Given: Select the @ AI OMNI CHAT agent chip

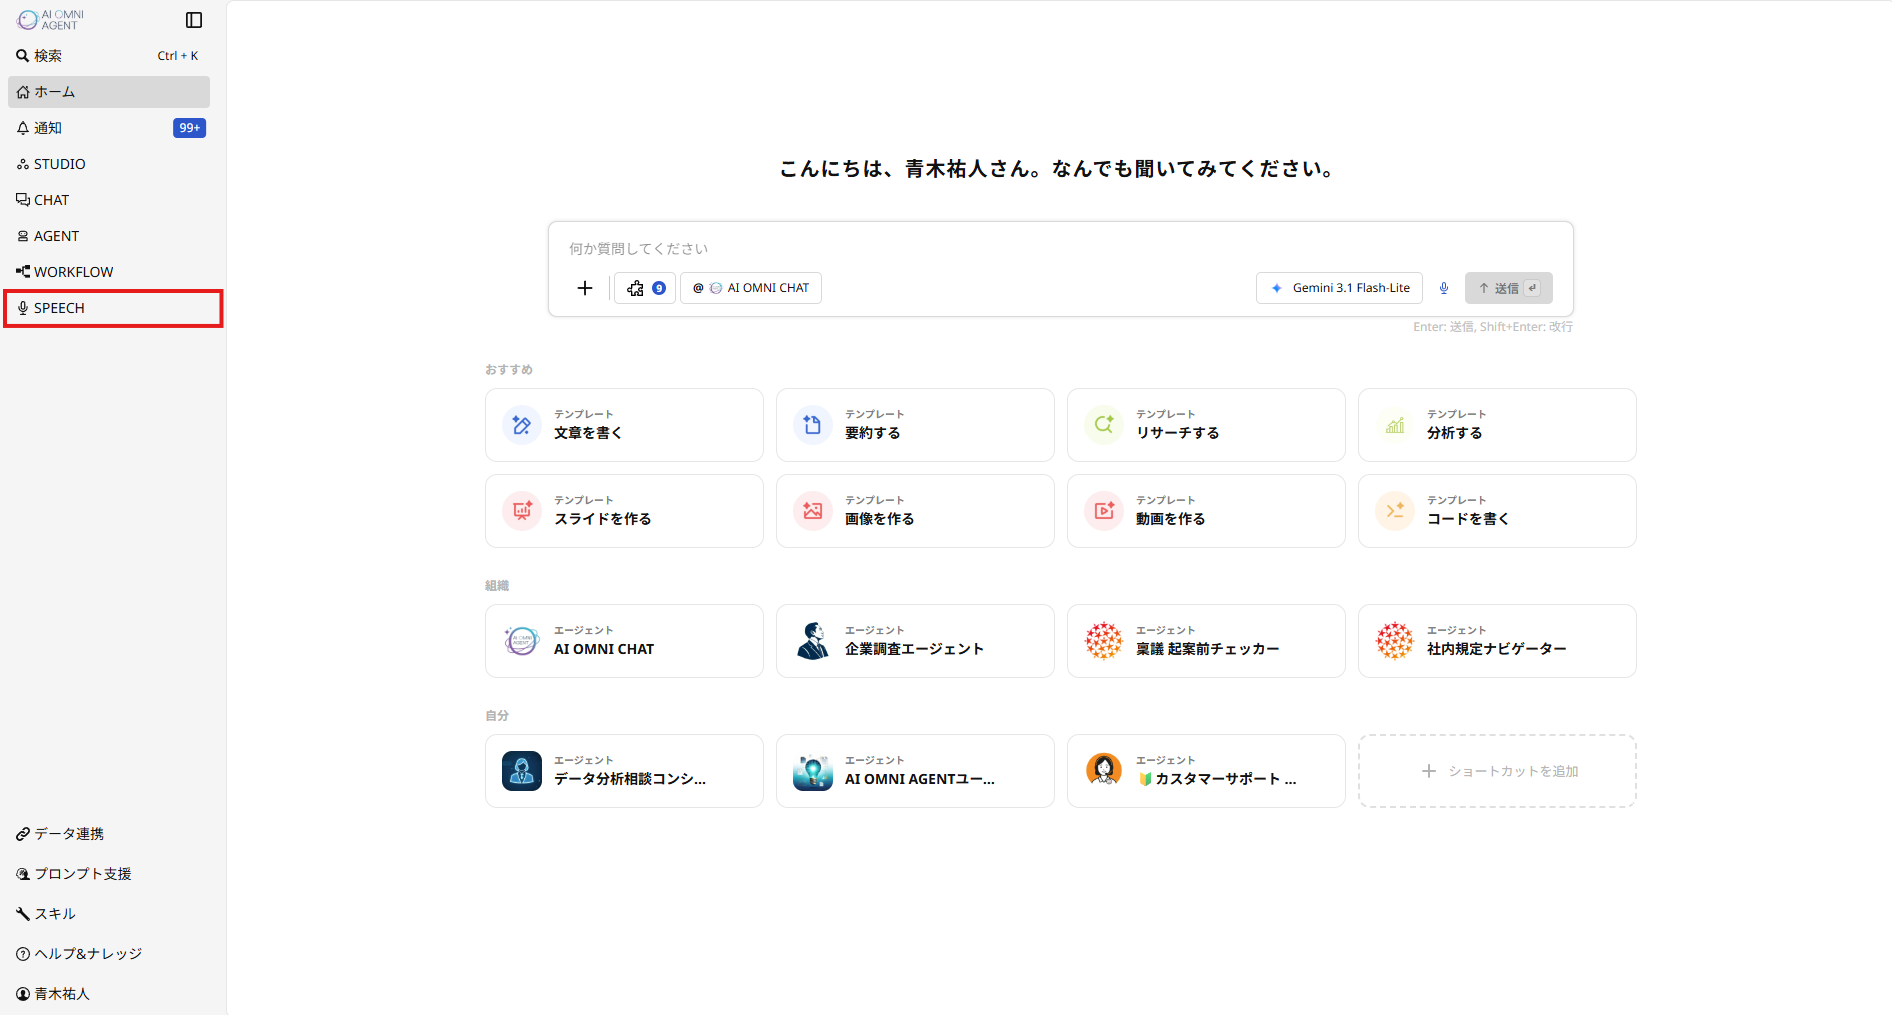Looking at the screenshot, I should (751, 288).
